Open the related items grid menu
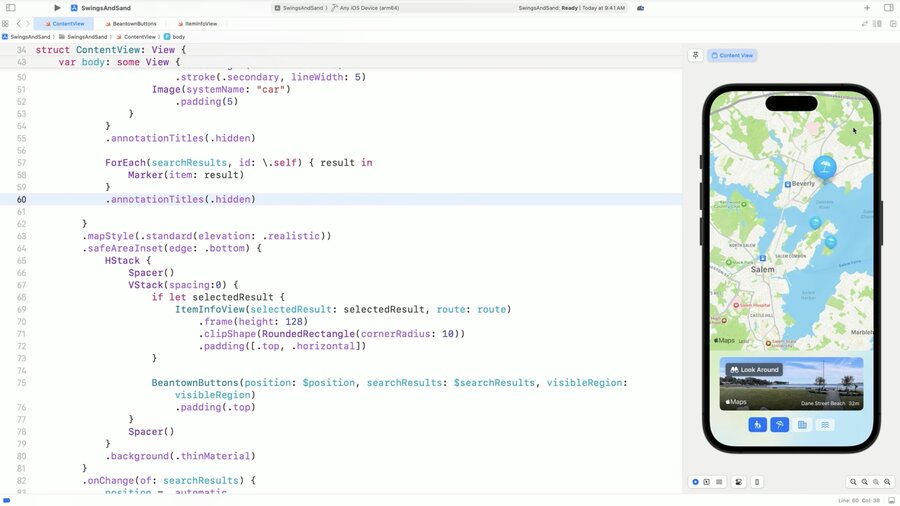The image size is (900, 506). (5, 24)
